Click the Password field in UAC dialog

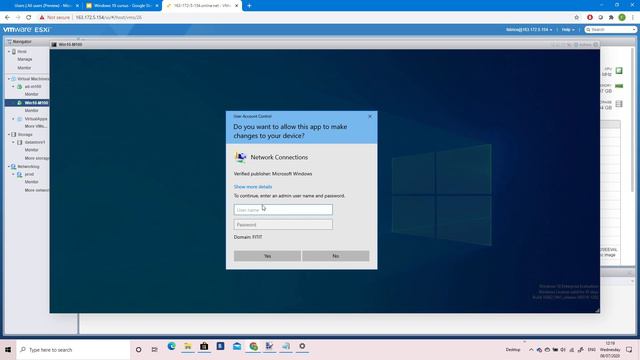click(283, 224)
